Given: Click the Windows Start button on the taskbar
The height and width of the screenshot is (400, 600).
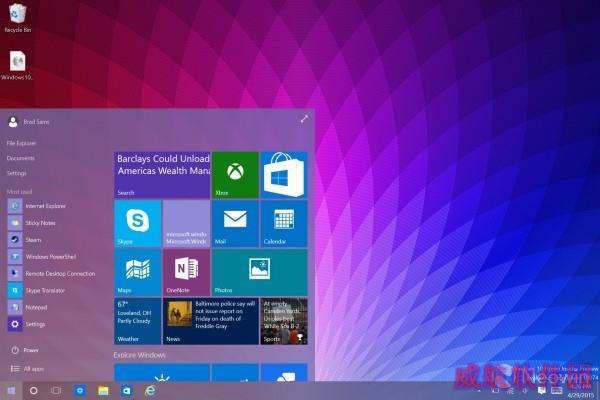Looking at the screenshot, I should [x=11, y=391].
